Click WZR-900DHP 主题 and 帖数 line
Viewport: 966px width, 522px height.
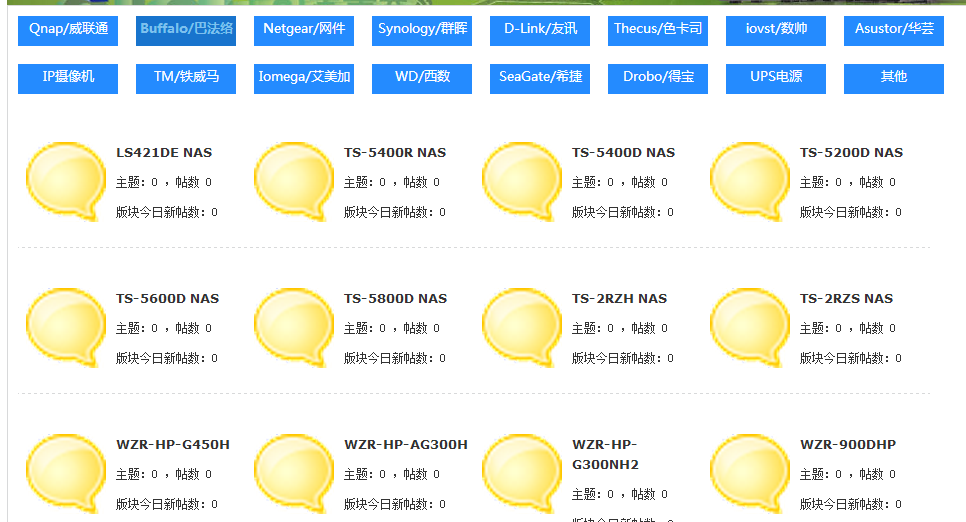[848, 474]
